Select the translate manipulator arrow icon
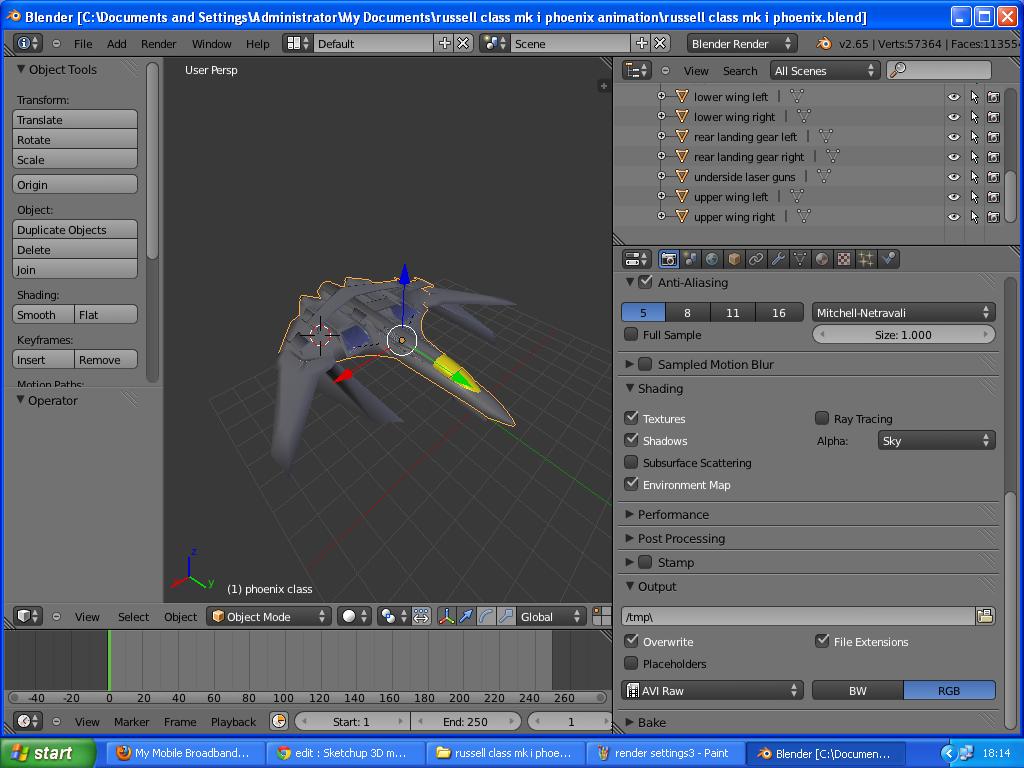The image size is (1024, 768). coord(466,616)
